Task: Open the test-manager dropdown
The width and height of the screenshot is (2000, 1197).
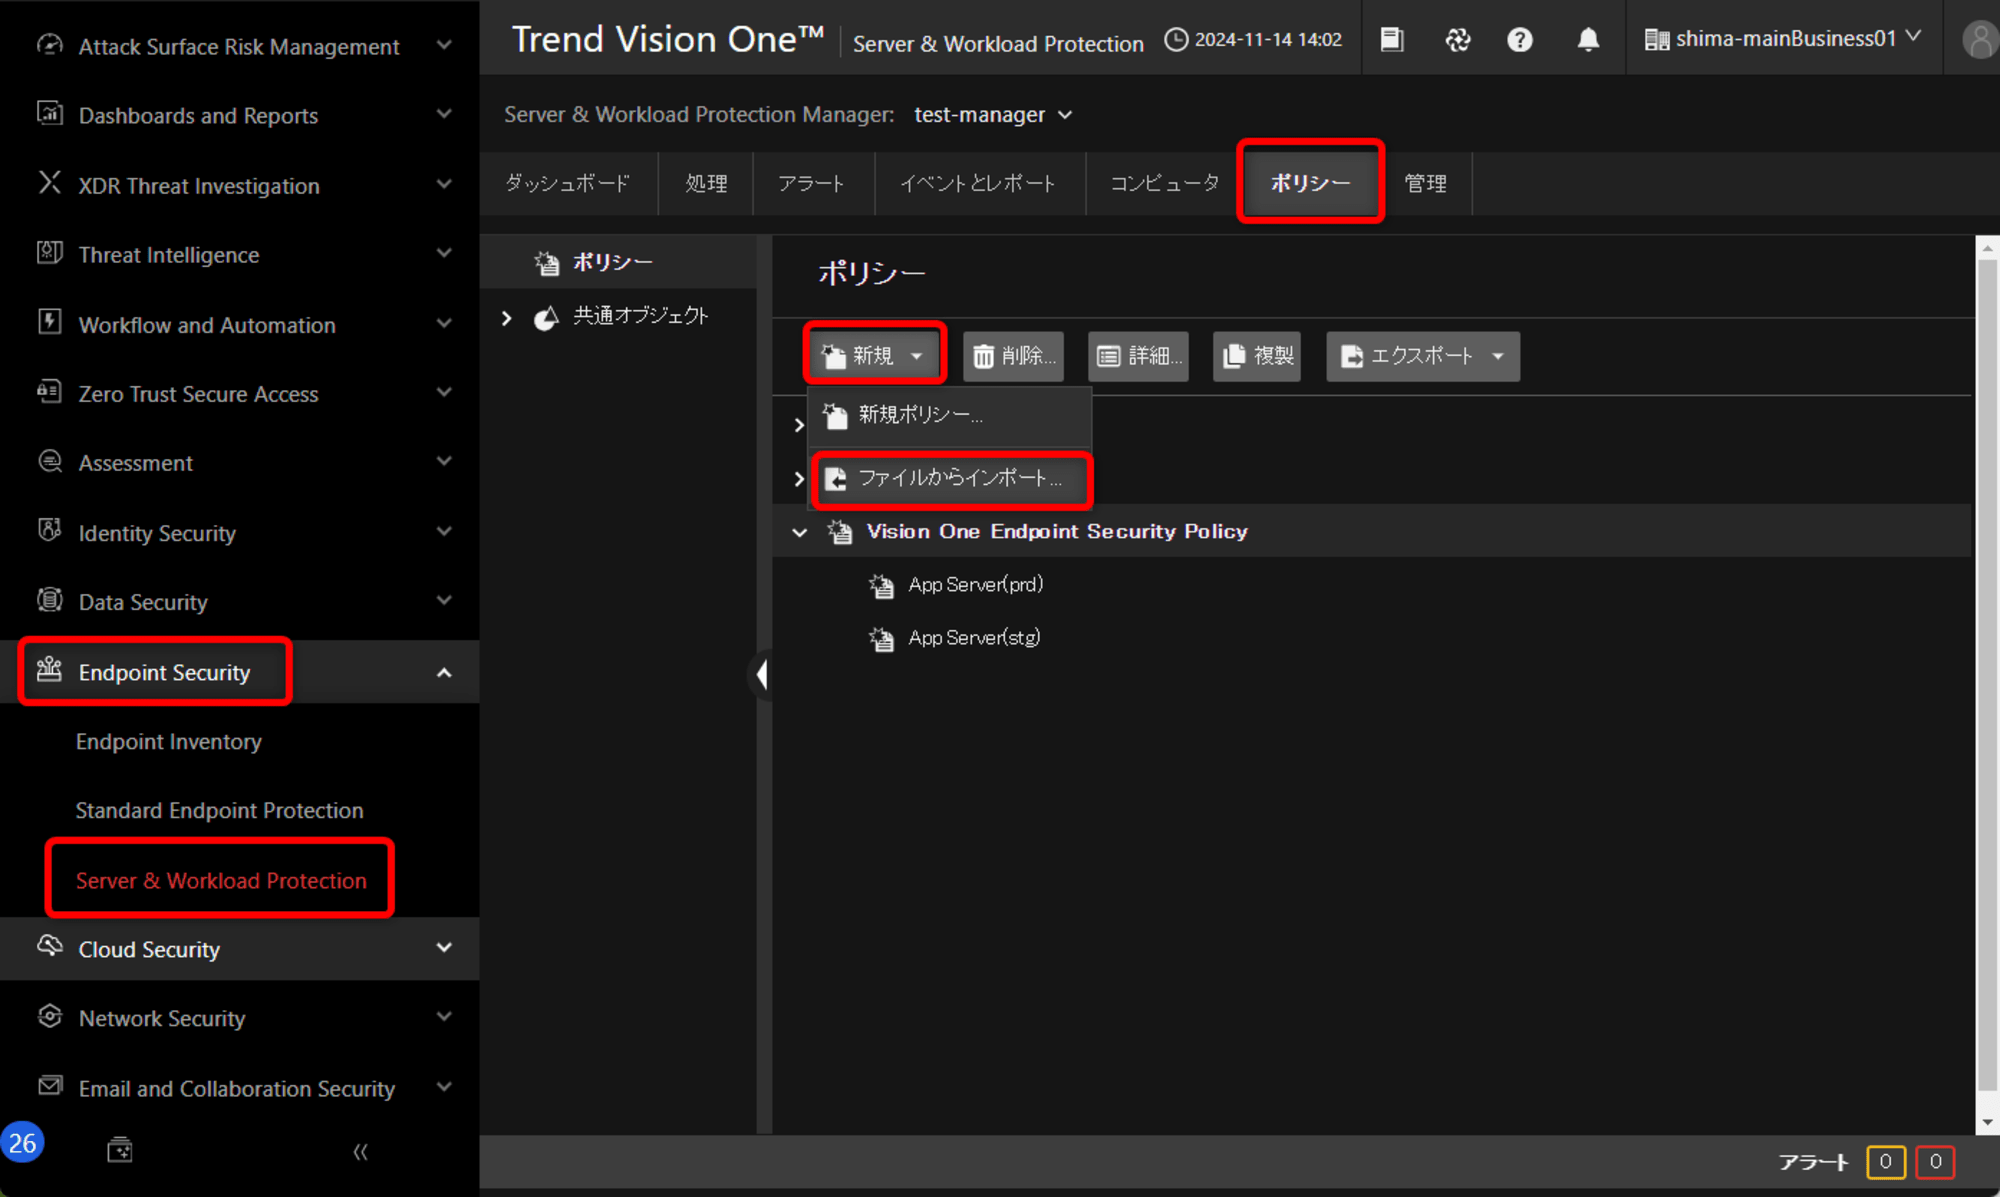Action: tap(993, 115)
